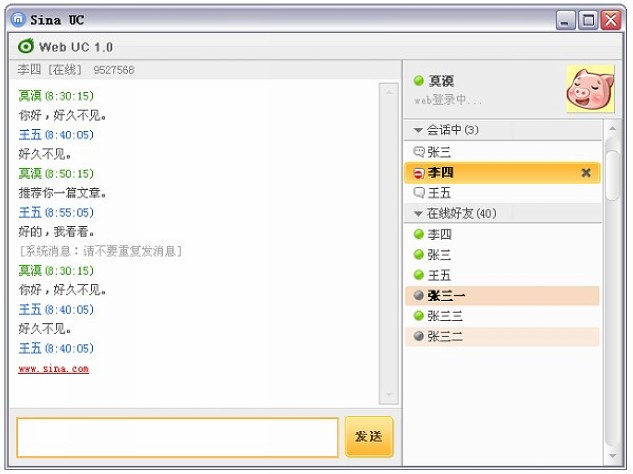This screenshot has width=633, height=474.
Task: Select the friend 张三一
Action: (x=503, y=296)
